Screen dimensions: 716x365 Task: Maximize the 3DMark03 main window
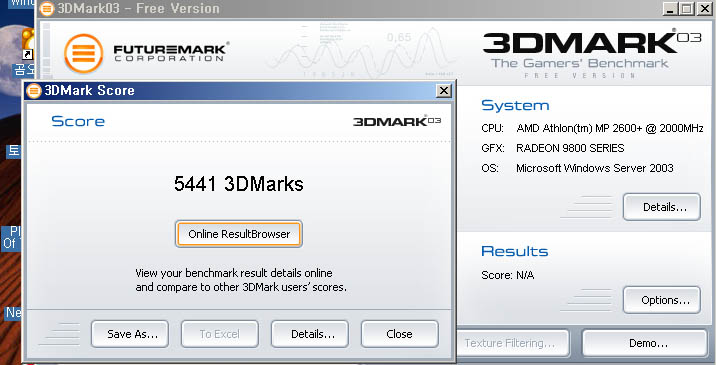click(x=686, y=9)
